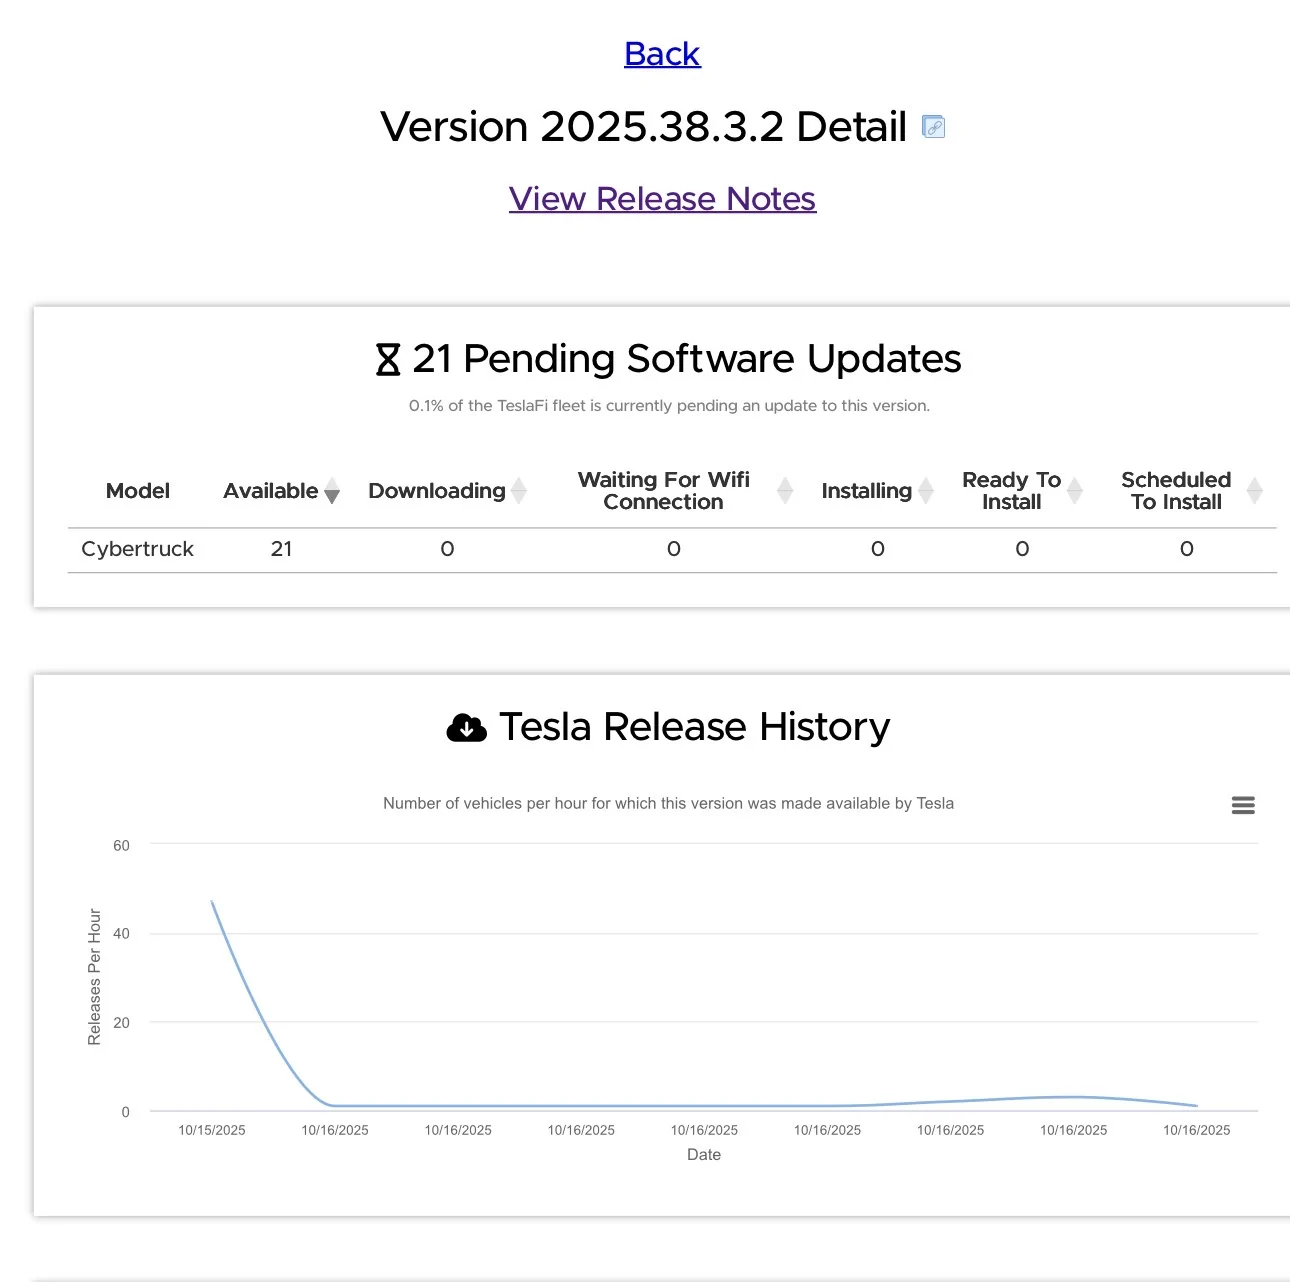Screen dimensions: 1290x1282
Task: Click the hourglass pending updates icon
Action: point(388,359)
